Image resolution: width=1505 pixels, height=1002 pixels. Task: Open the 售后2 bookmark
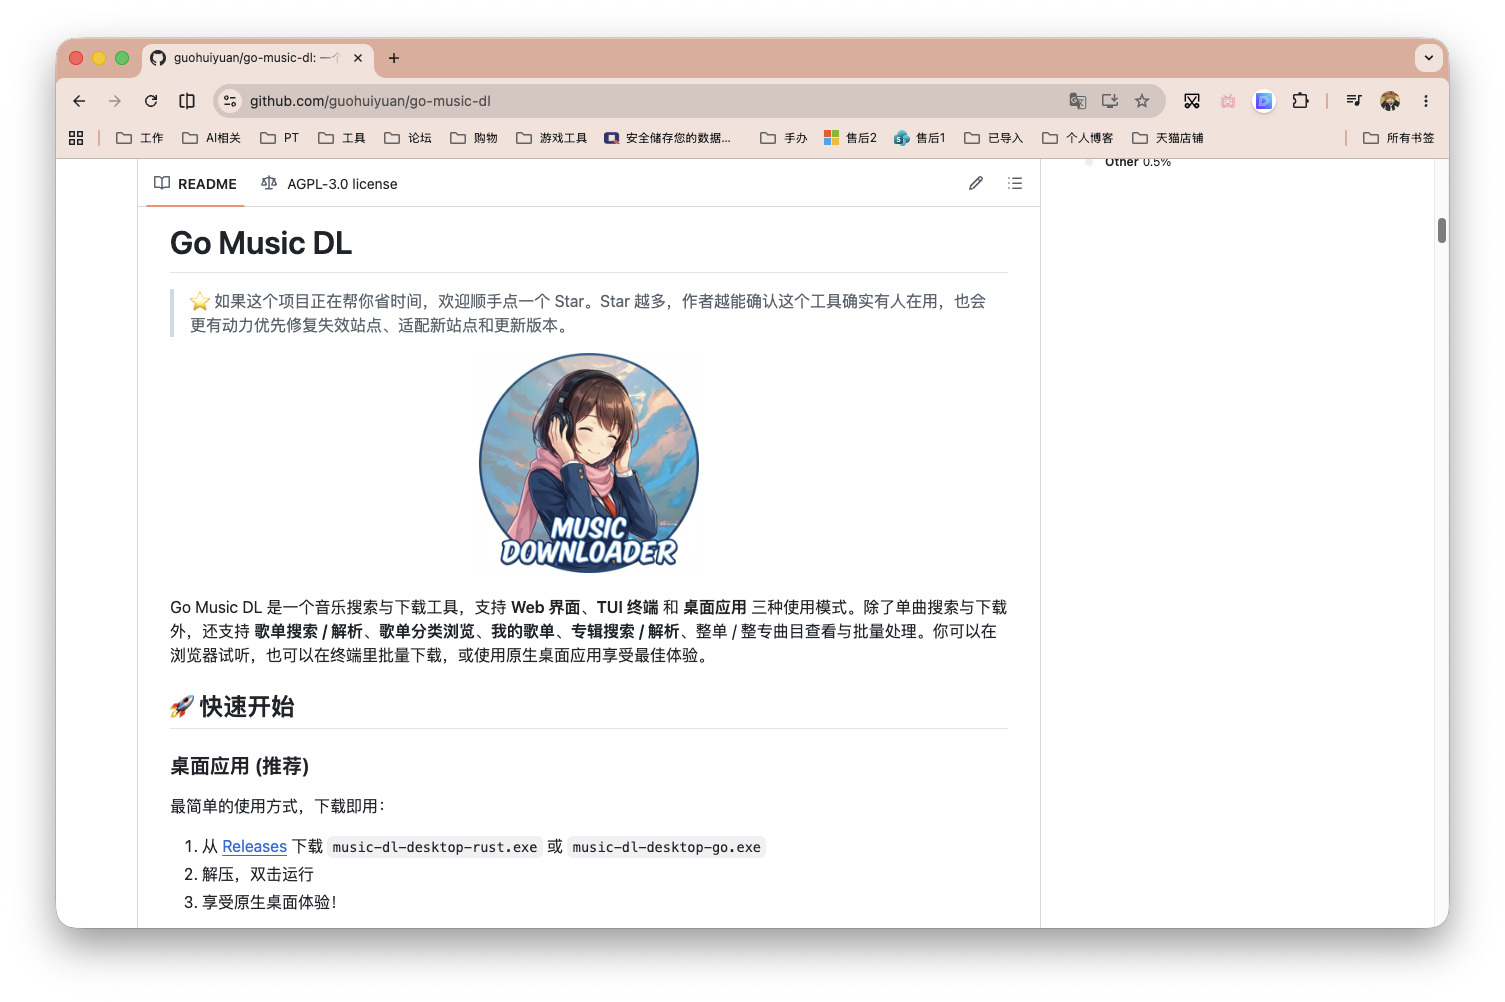click(x=851, y=138)
